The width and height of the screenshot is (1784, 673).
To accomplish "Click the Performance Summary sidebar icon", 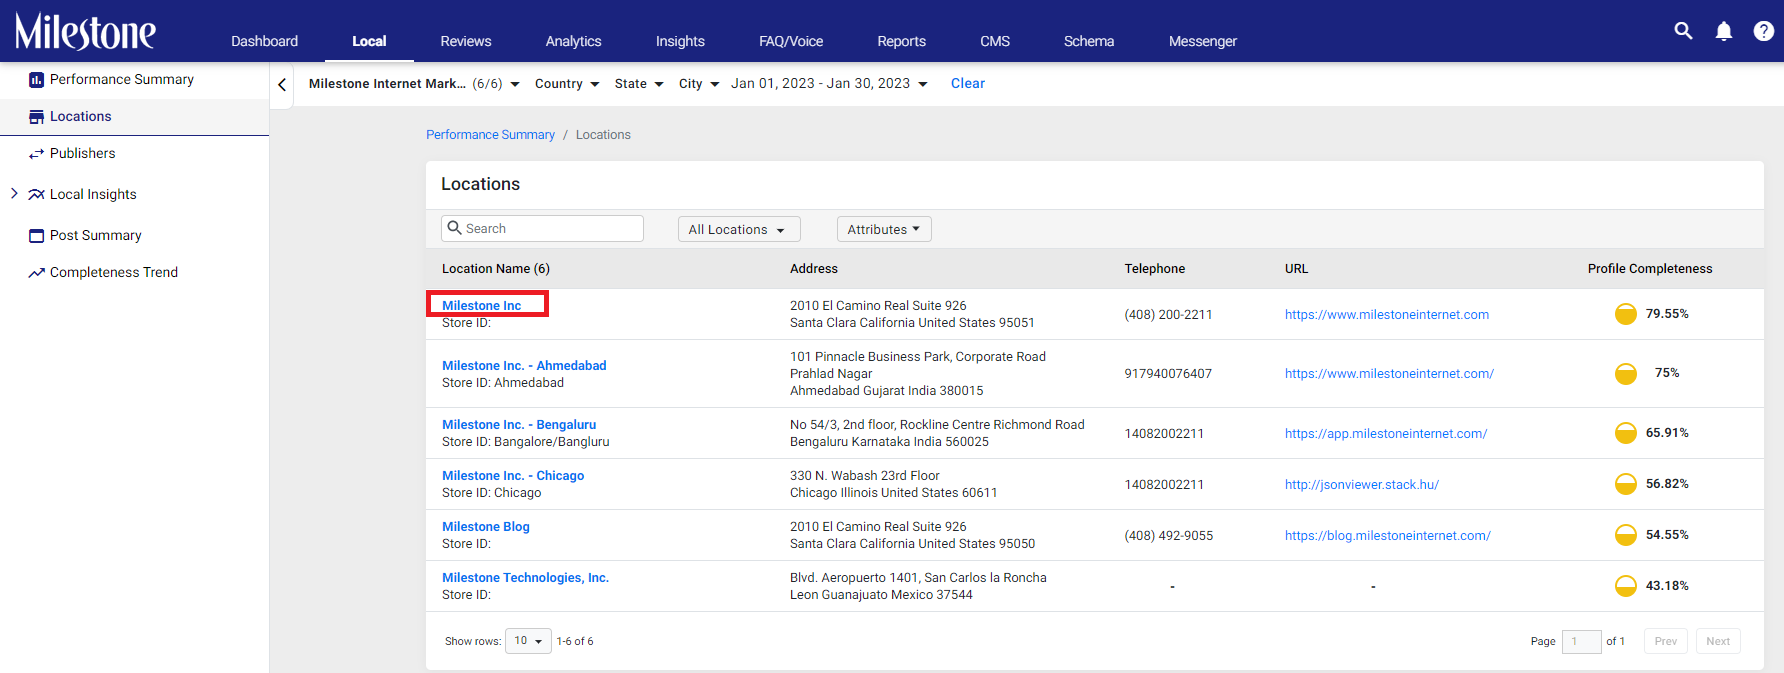I will 36,80.
